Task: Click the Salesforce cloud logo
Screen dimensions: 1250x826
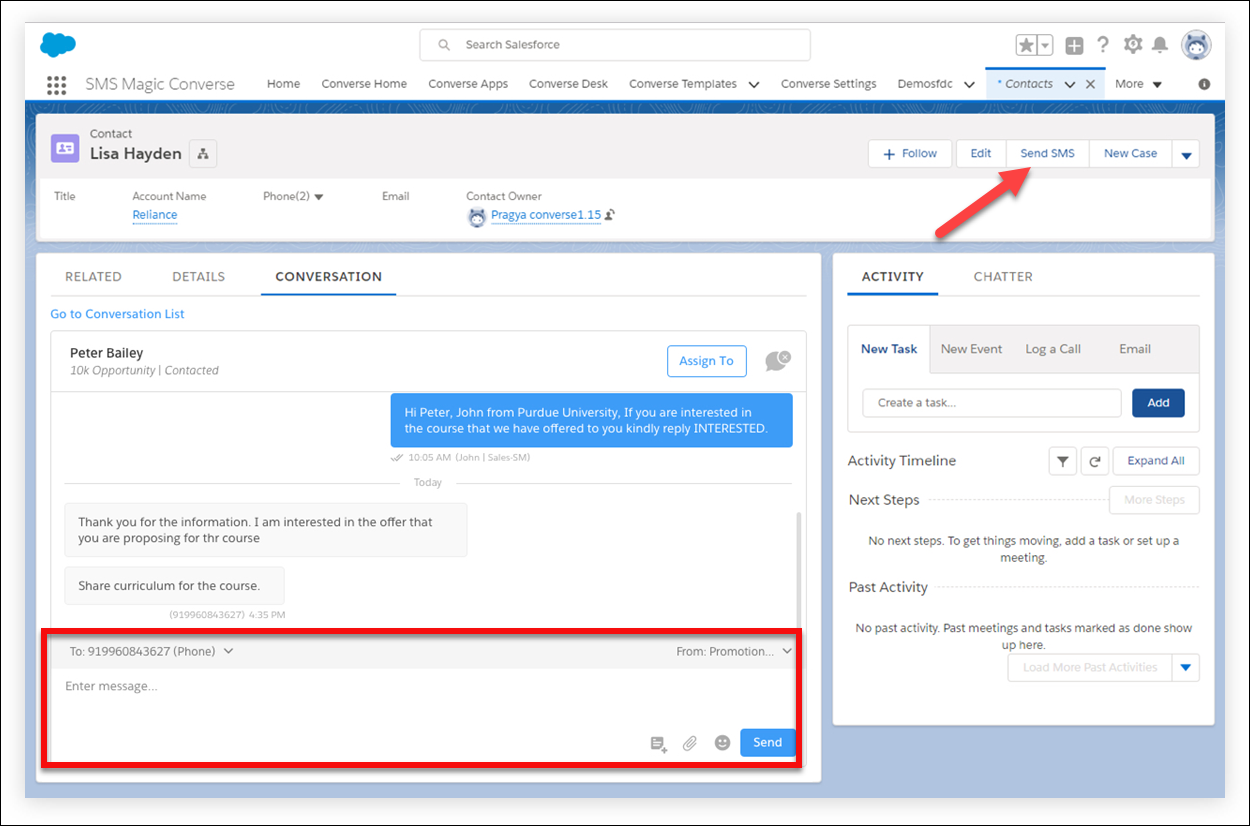Action: [58, 44]
